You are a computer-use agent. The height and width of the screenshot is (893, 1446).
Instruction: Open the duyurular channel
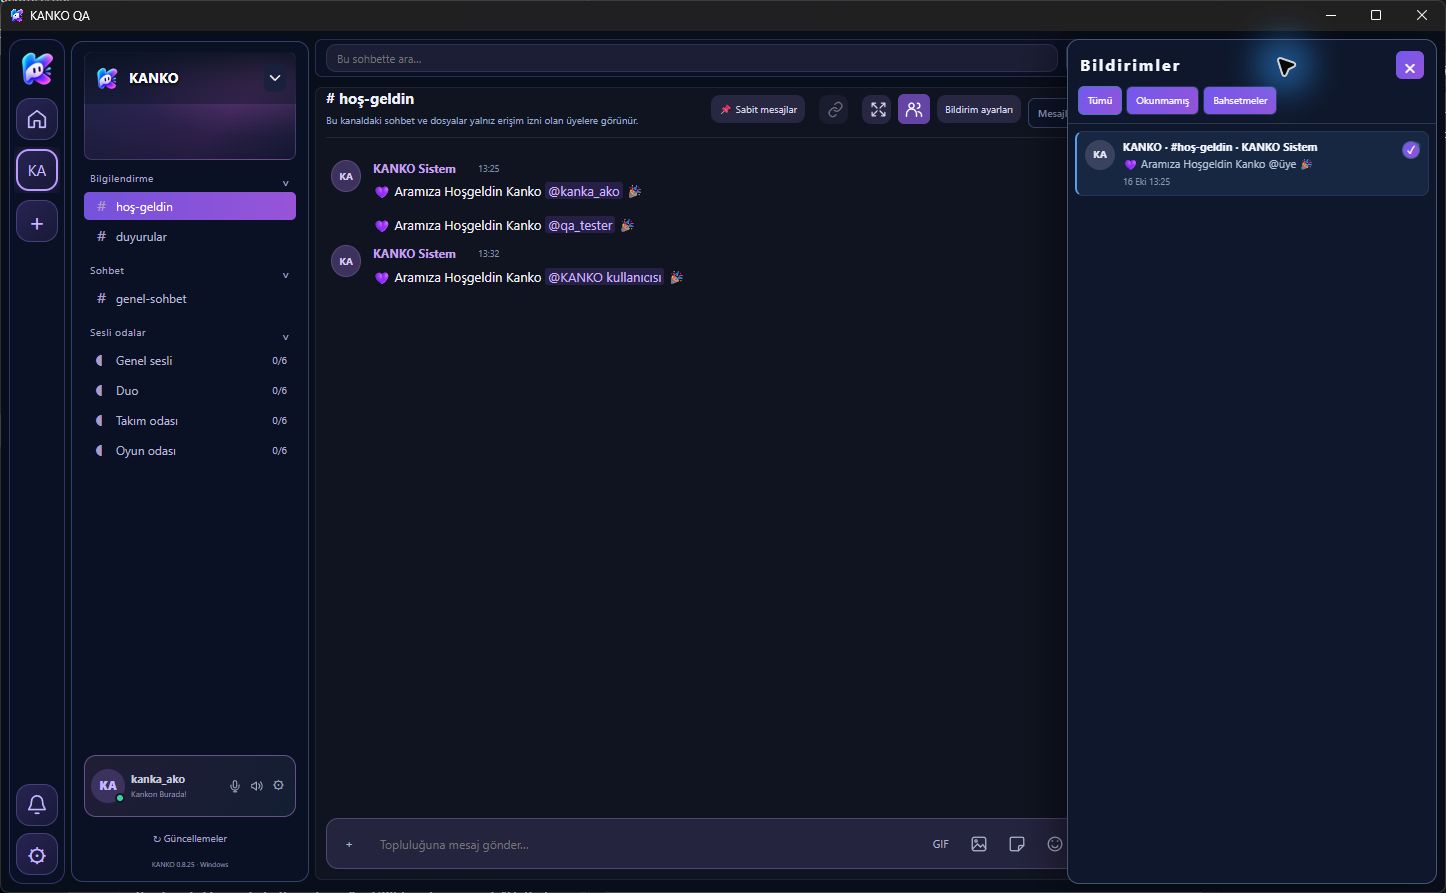coord(190,237)
